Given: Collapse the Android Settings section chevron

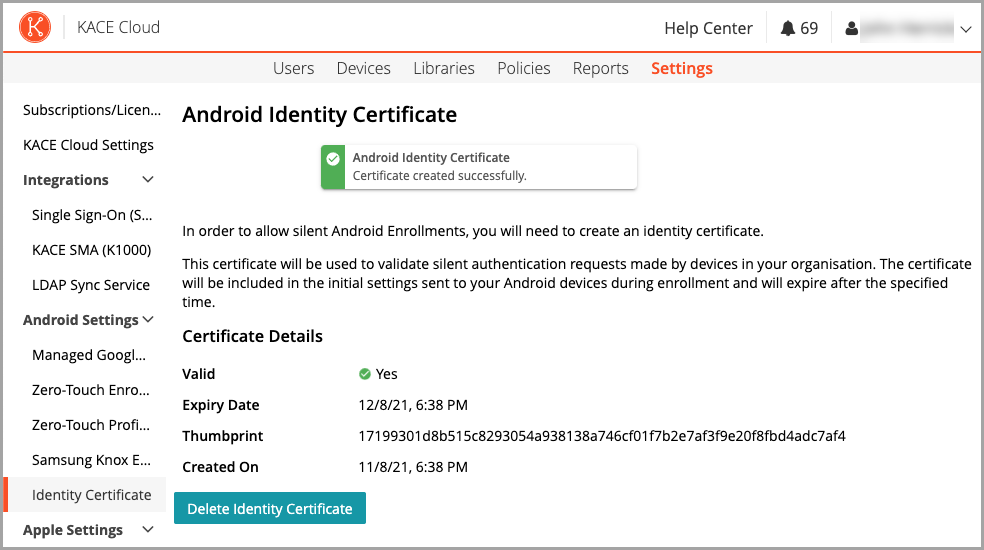Looking at the screenshot, I should (148, 320).
